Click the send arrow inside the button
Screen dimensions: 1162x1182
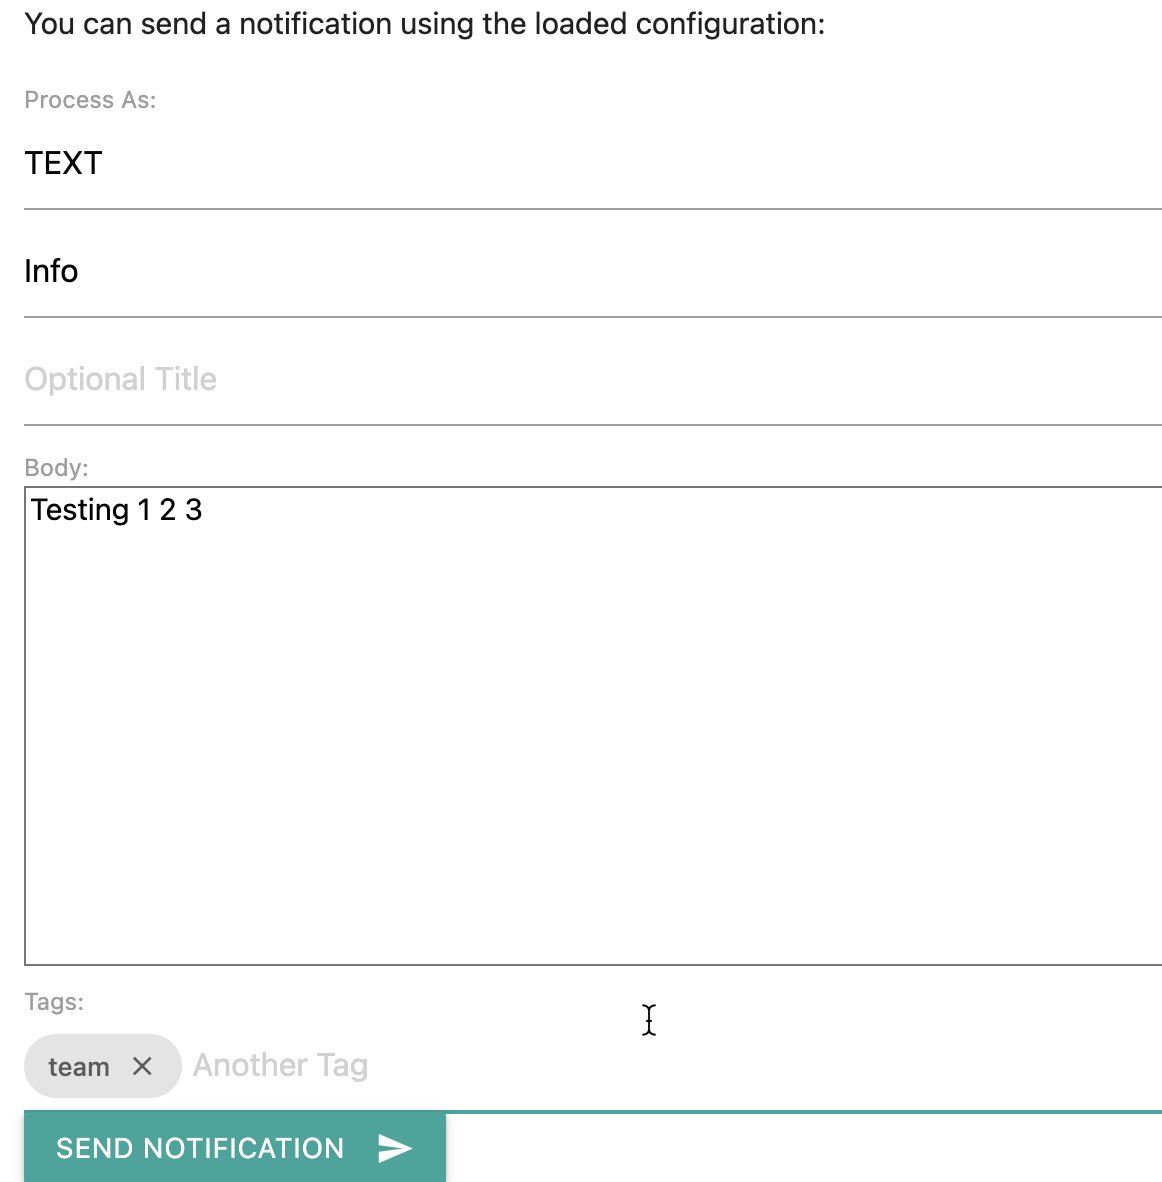[x=394, y=1148]
